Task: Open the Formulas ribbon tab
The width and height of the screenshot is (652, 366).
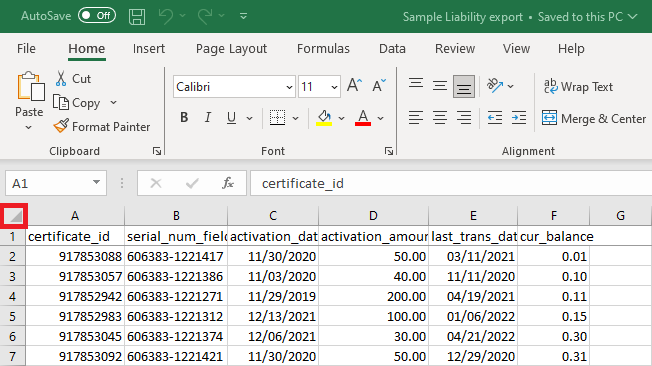Action: 323,49
